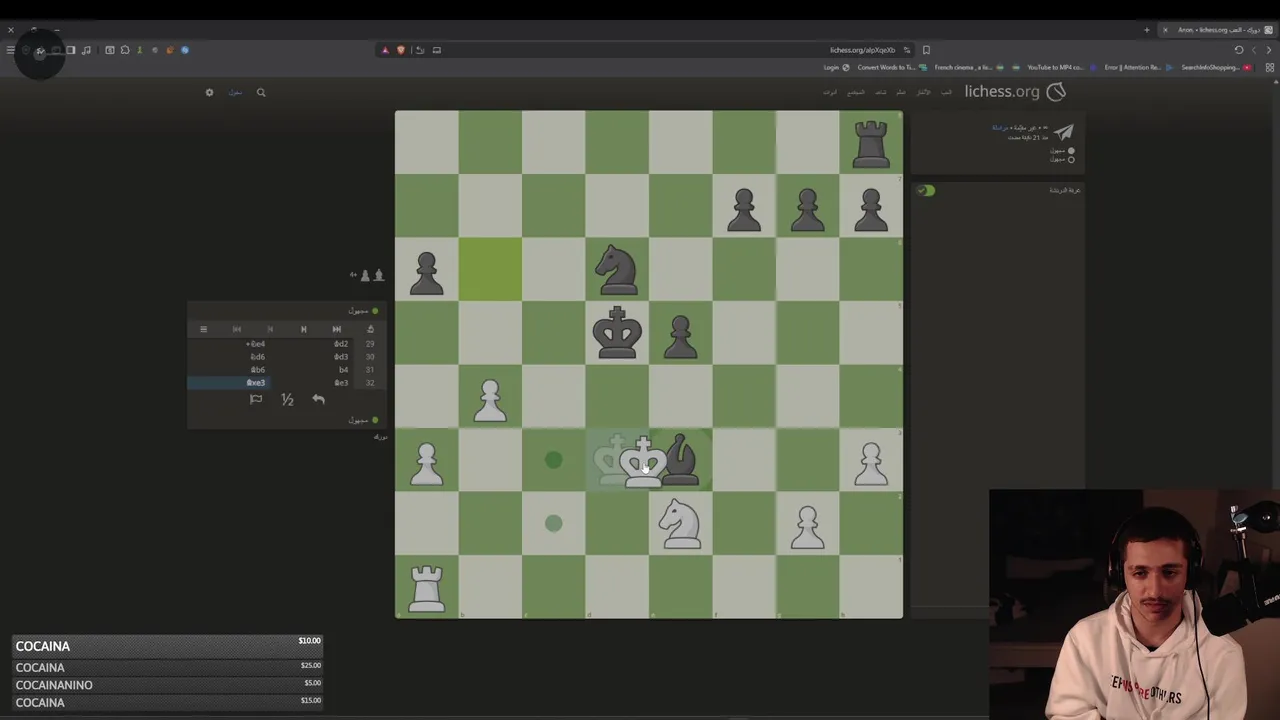Screen dimensions: 1280x720
Task: Click the paper plane correspondence icon
Action: coord(1063,132)
